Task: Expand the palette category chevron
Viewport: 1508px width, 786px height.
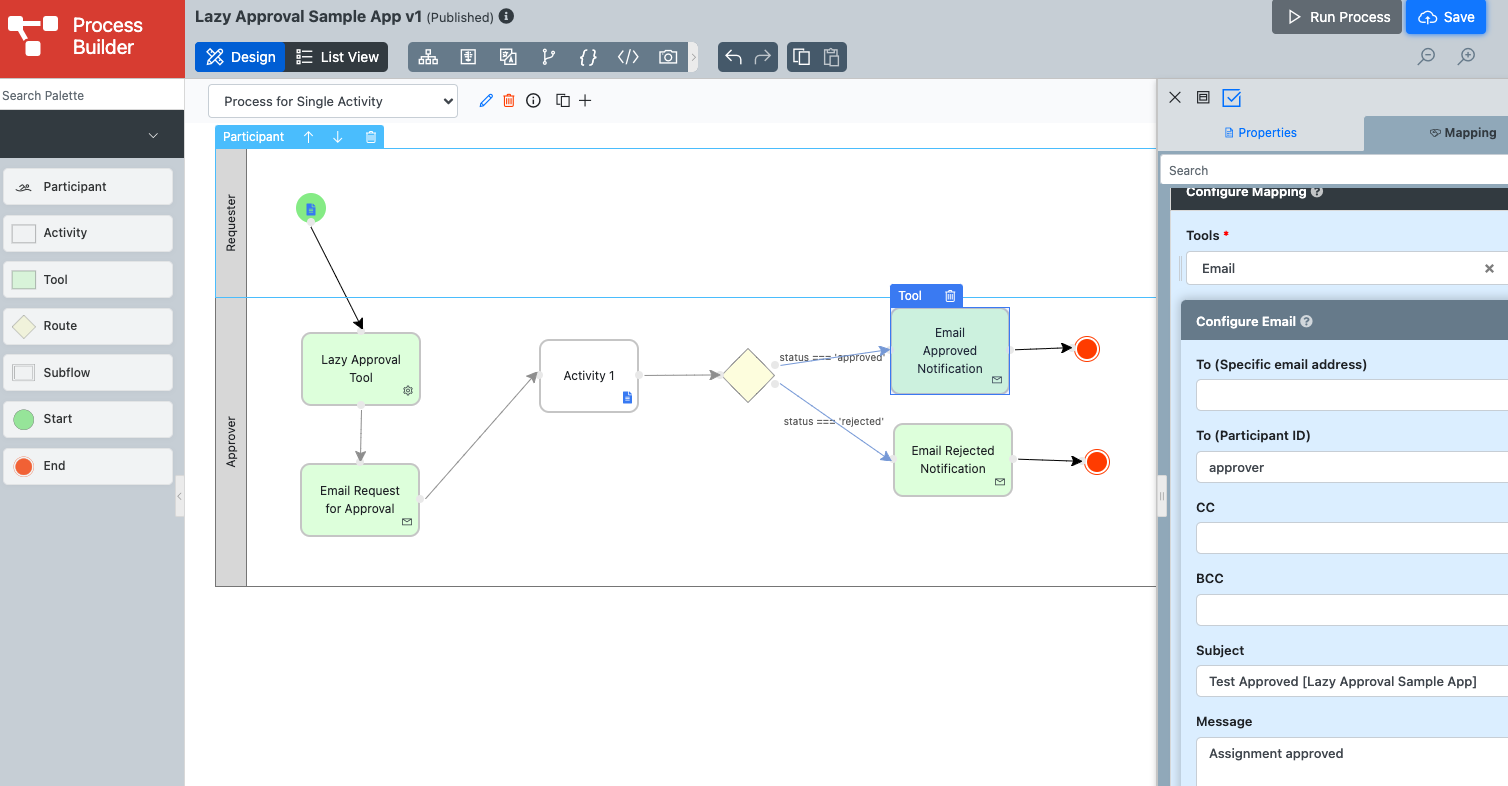Action: (153, 135)
